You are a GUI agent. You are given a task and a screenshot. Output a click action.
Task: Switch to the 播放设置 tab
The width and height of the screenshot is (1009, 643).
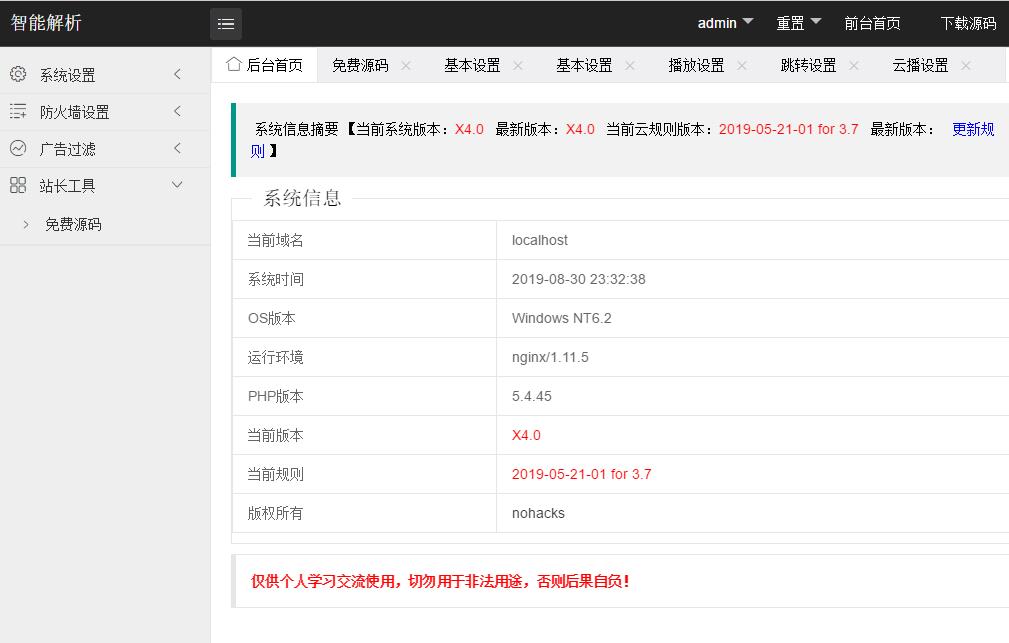(x=696, y=66)
